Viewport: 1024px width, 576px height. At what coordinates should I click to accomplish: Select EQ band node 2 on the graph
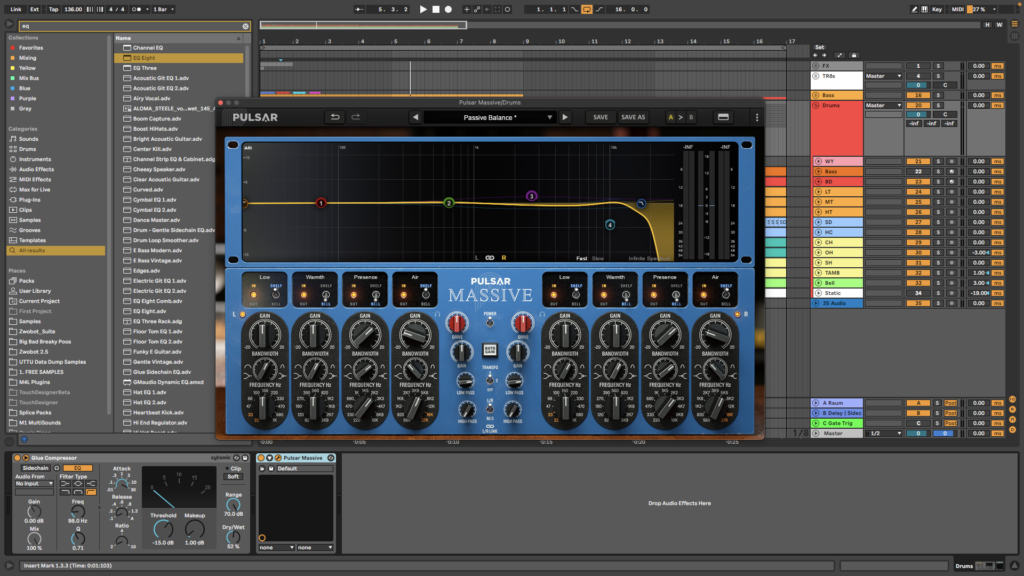pos(449,203)
